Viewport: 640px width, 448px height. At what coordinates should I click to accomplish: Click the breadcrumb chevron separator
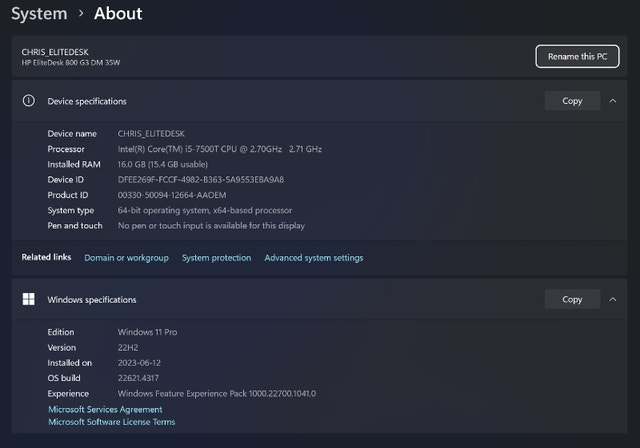(81, 13)
